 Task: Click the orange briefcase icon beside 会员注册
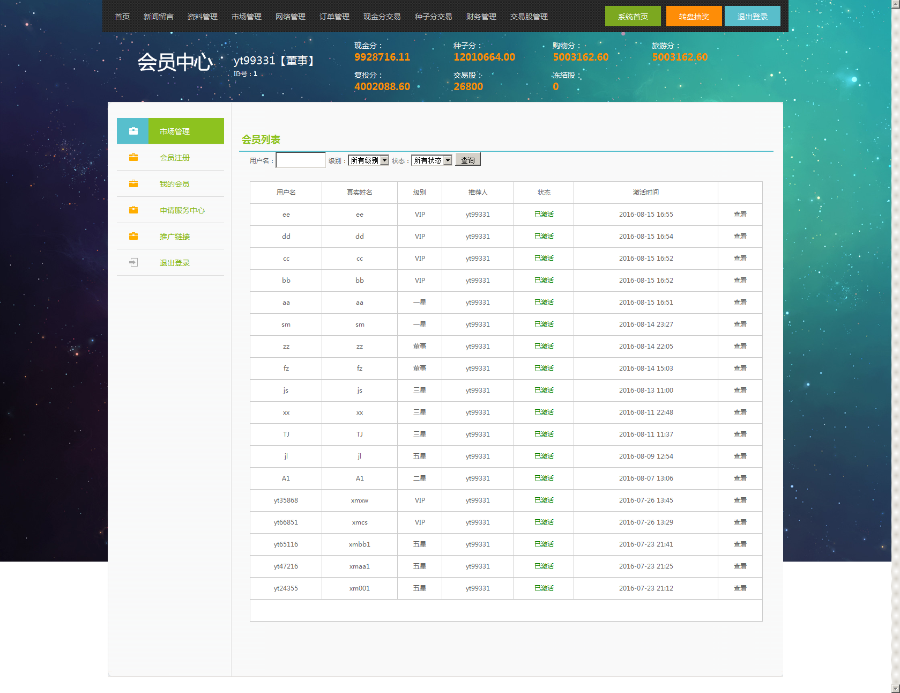[133, 158]
